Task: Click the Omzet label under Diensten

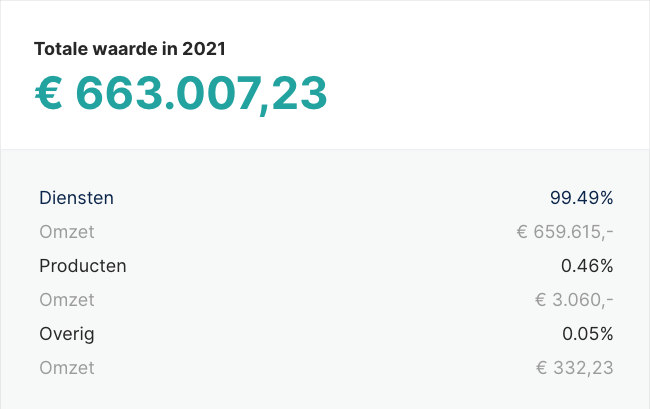Action: point(67,232)
